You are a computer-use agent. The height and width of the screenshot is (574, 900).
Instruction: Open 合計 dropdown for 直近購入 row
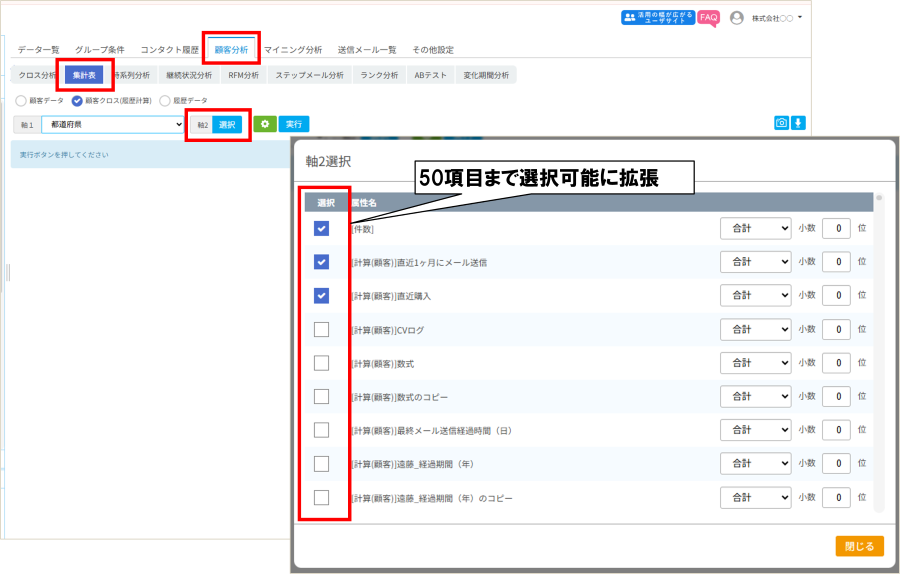click(x=755, y=296)
